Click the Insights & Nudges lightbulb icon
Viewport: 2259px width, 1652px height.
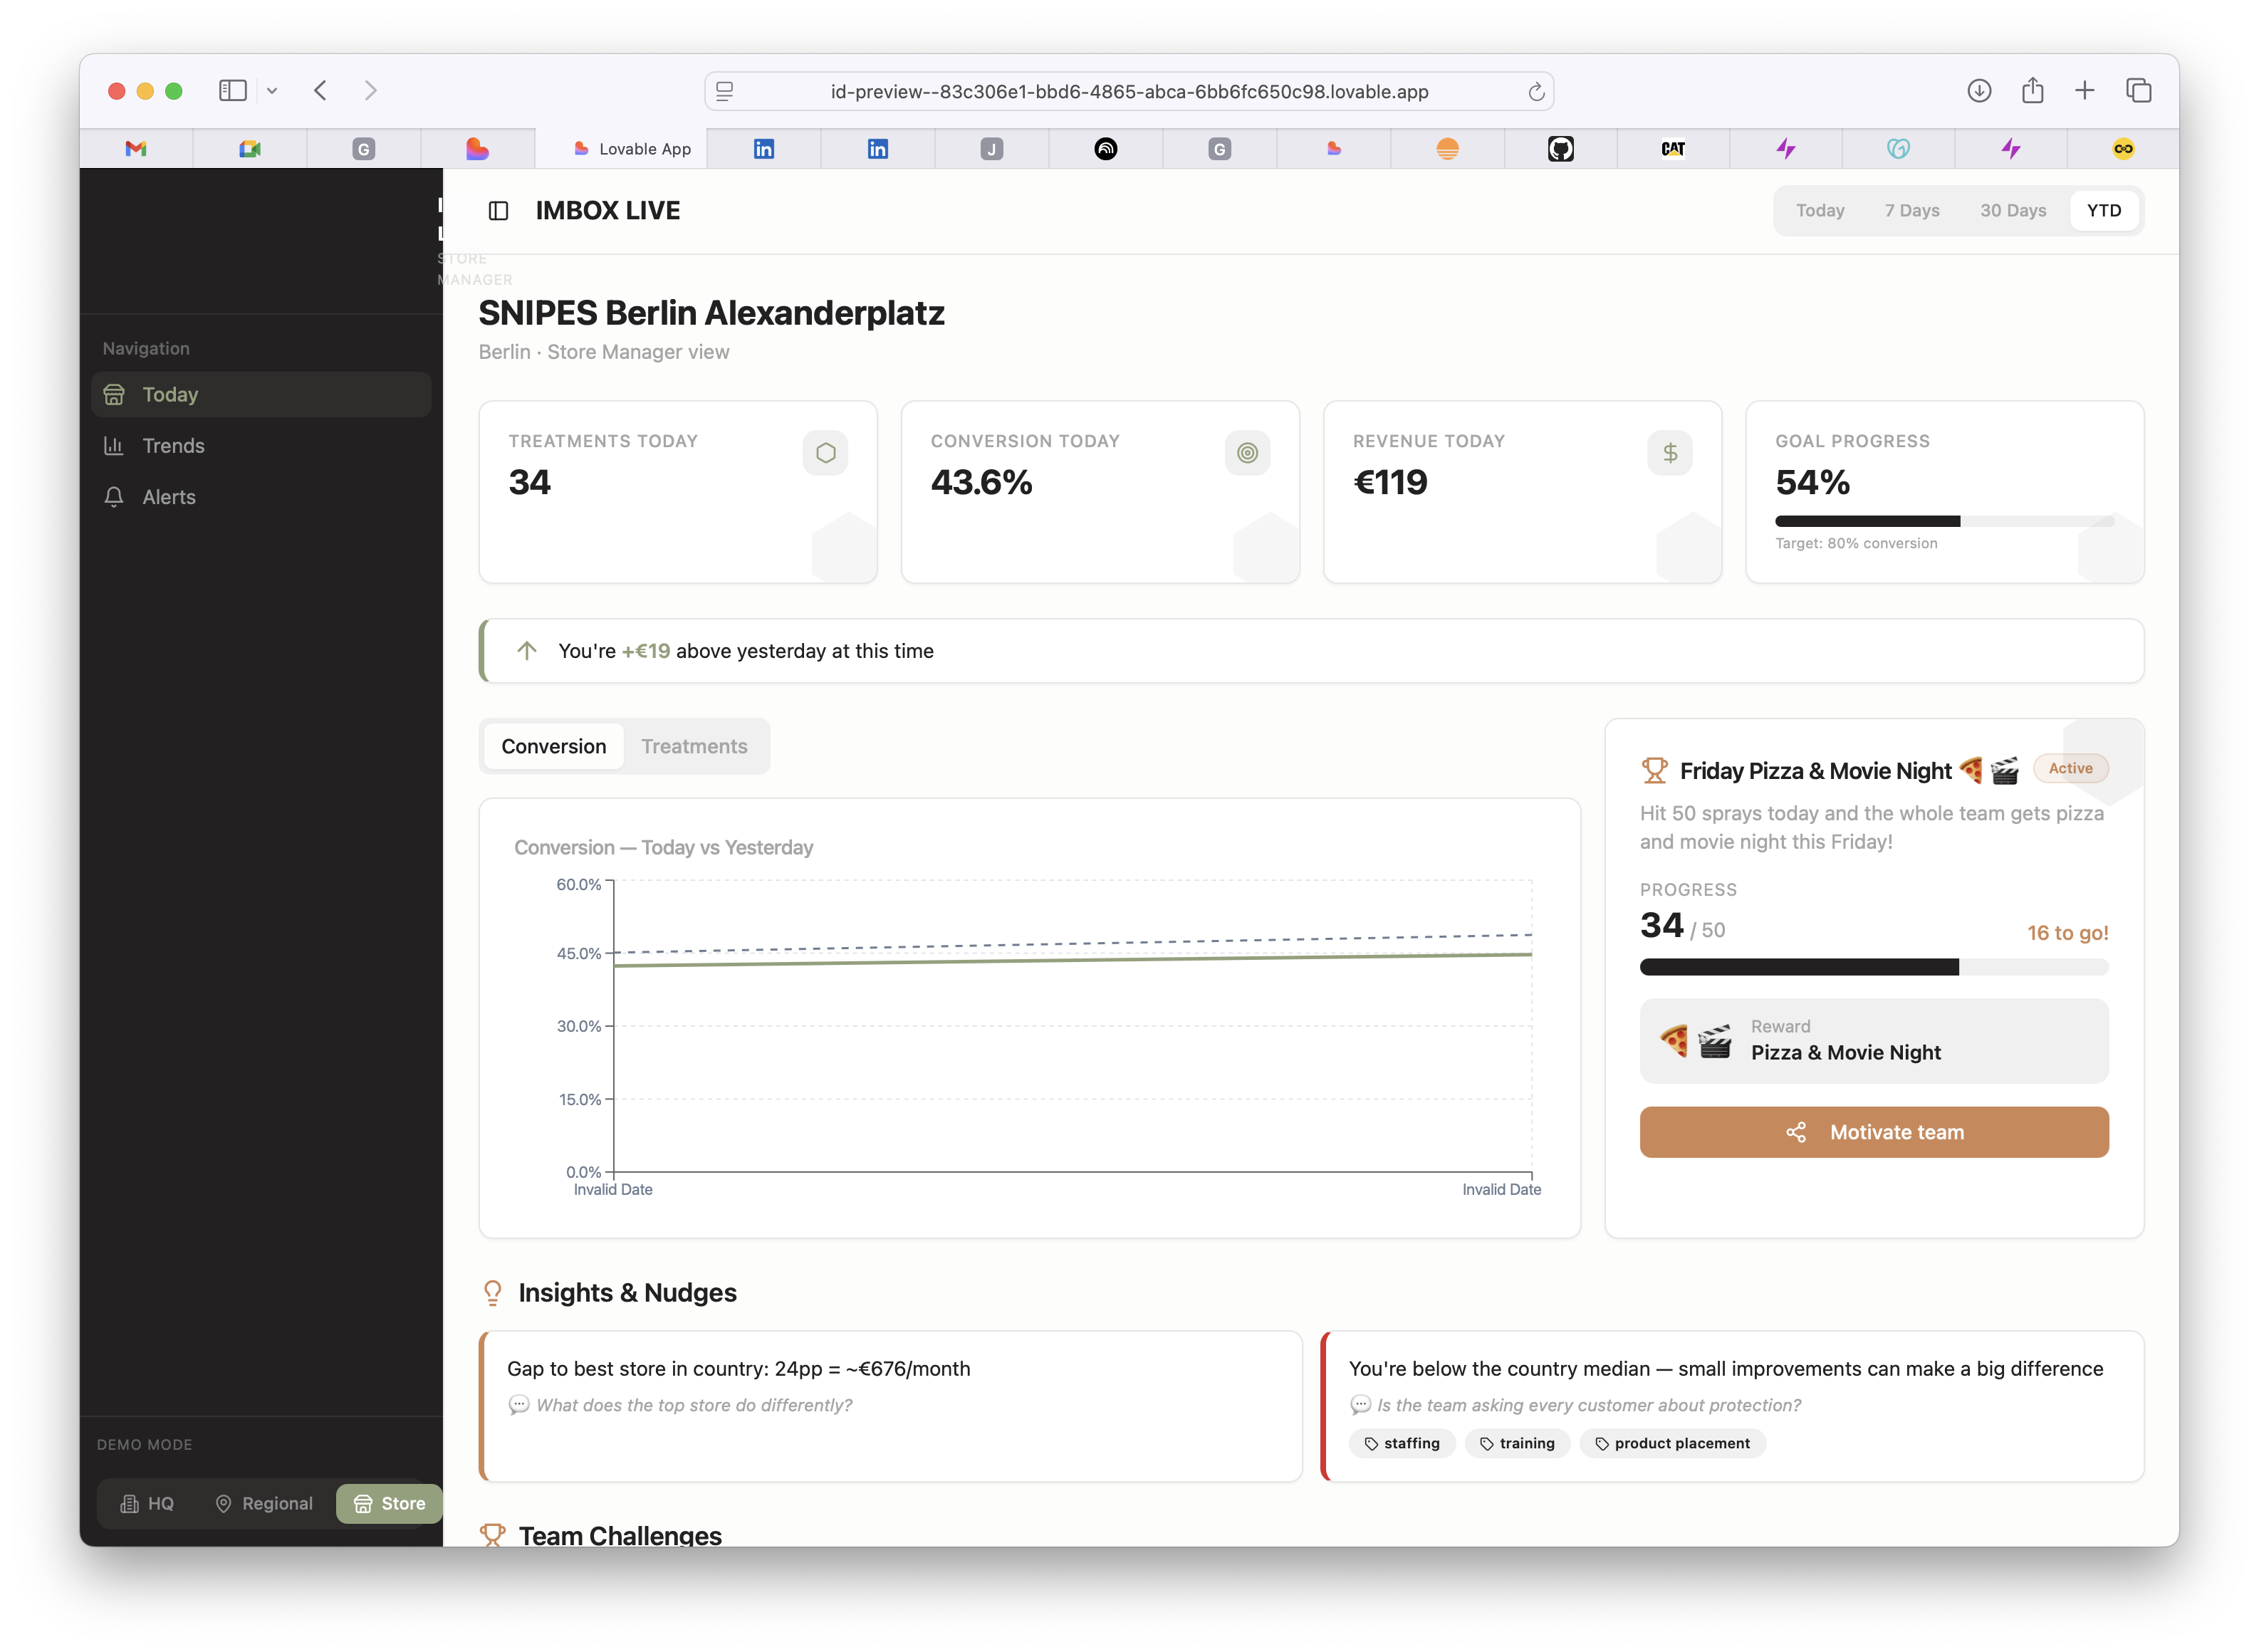coord(492,1293)
